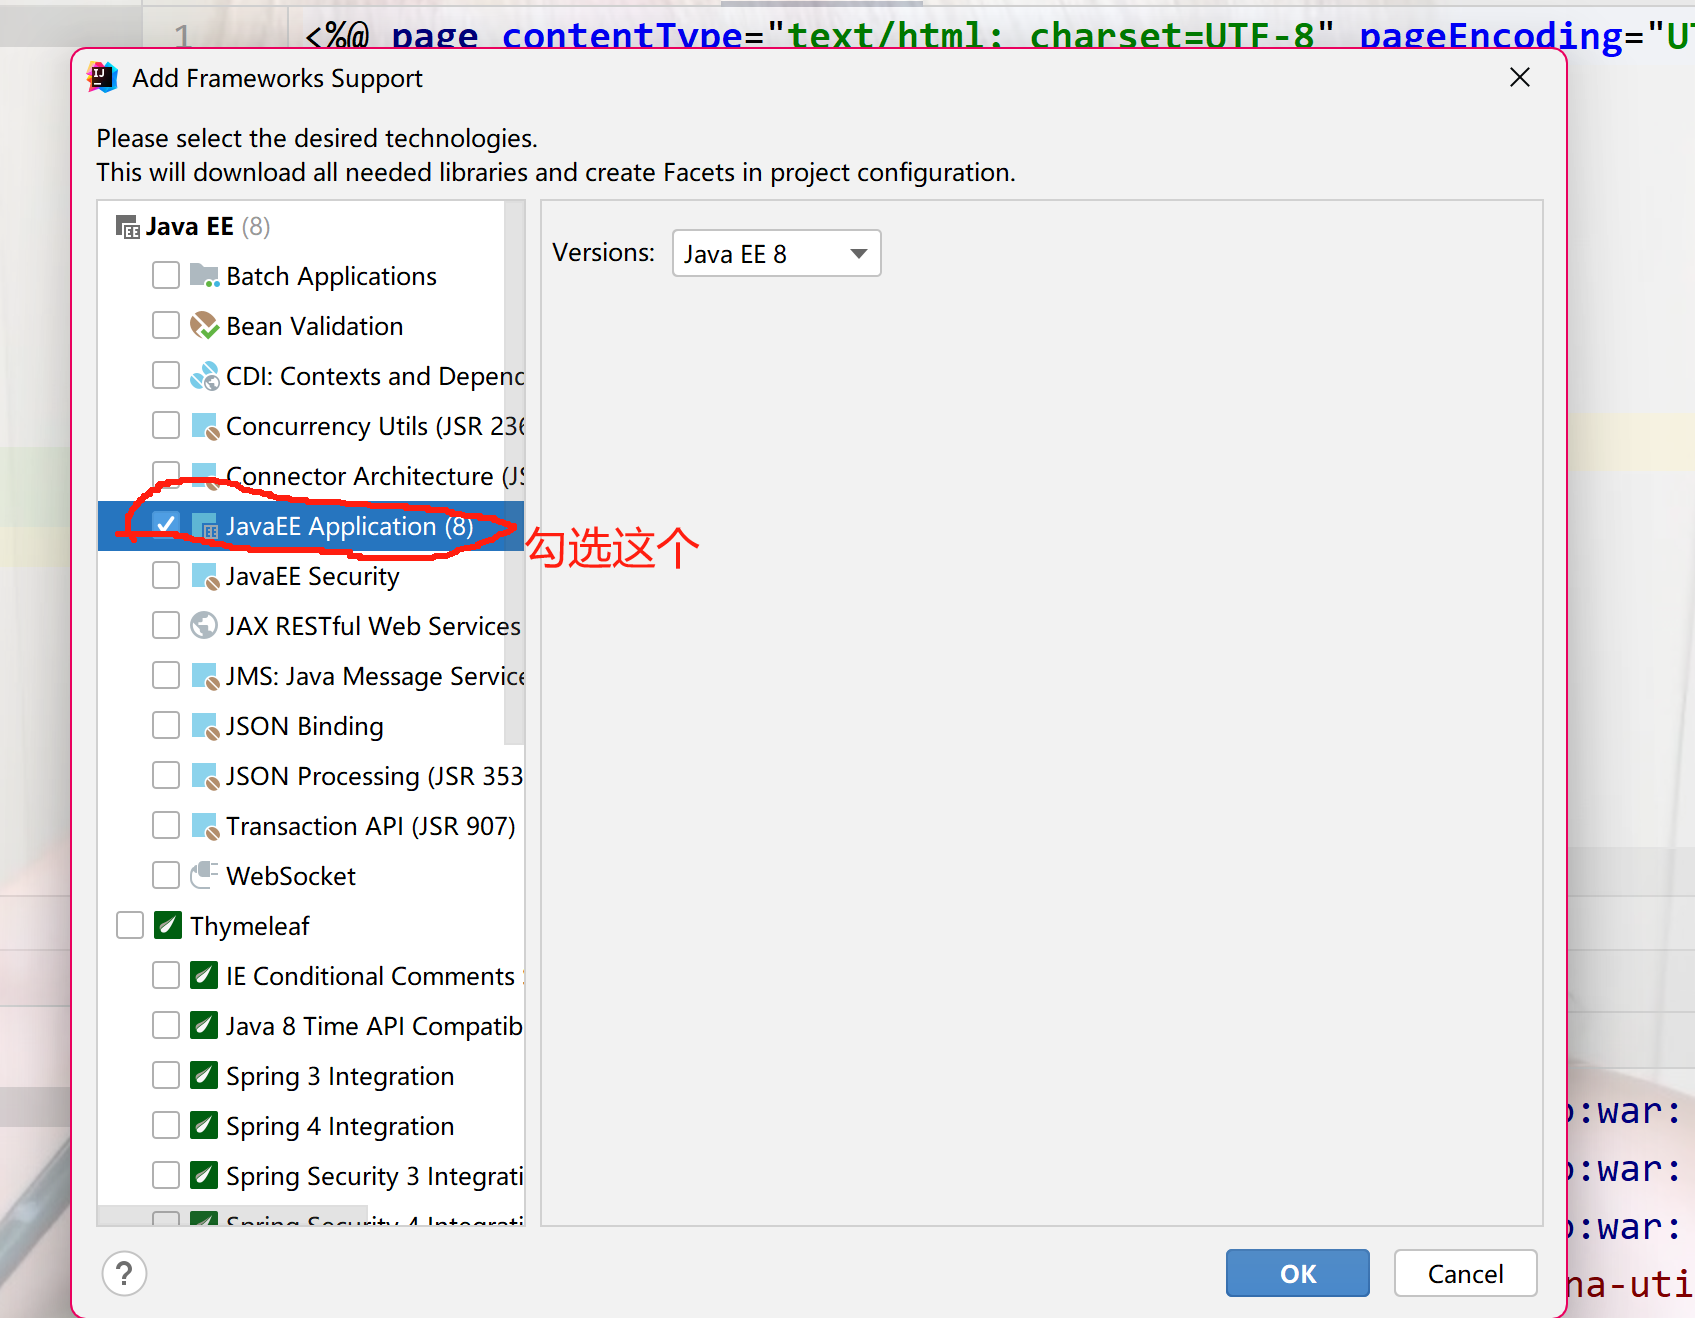Click the Batch Applications folder icon

coord(203,275)
